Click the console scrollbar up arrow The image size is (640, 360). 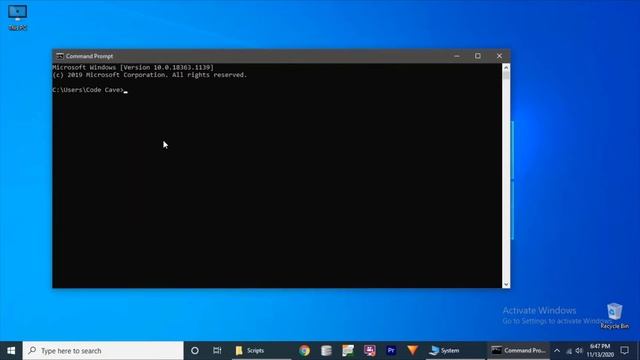coord(506,67)
